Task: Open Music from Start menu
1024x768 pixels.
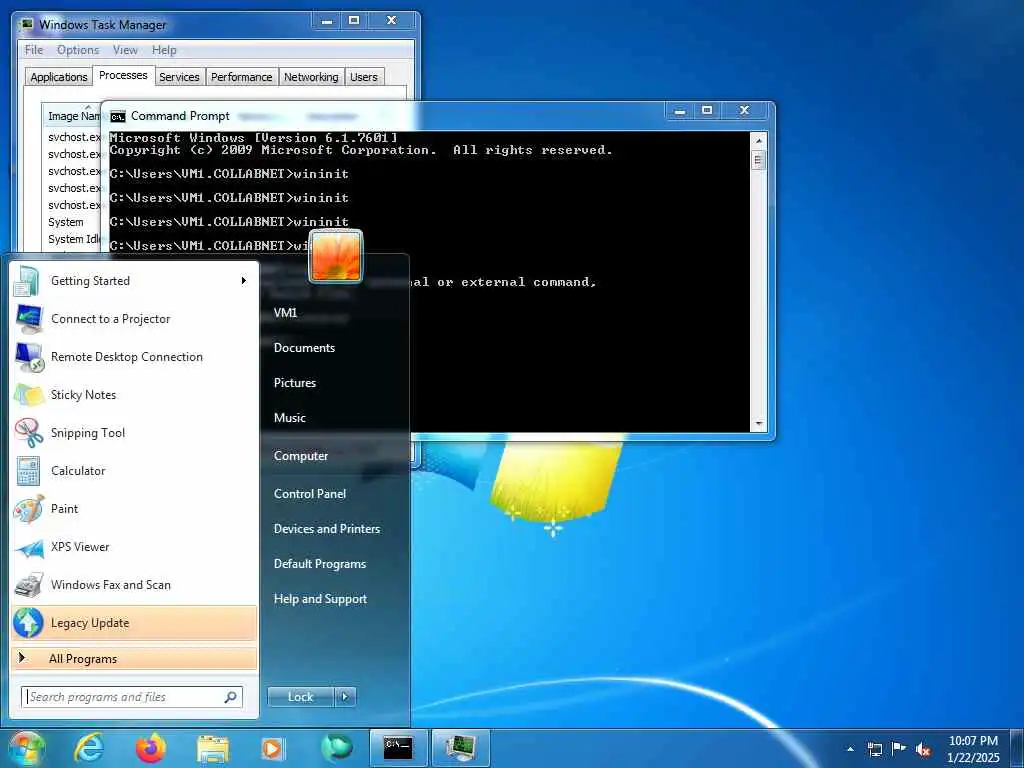Action: click(289, 418)
